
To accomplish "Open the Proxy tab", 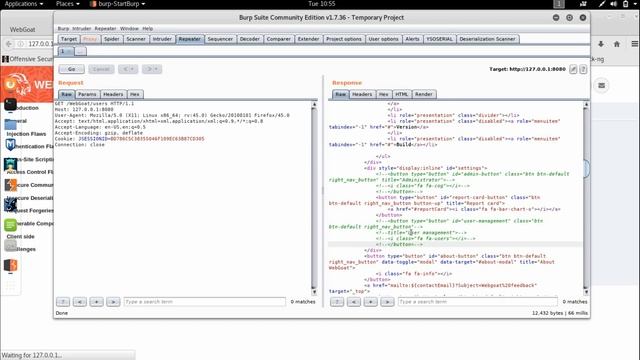I will coord(90,39).
